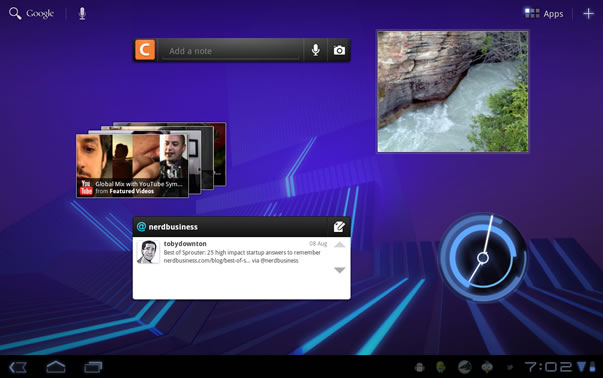603x378 pixels.
Task: Open Google search with the magnifier icon
Action: click(x=15, y=13)
